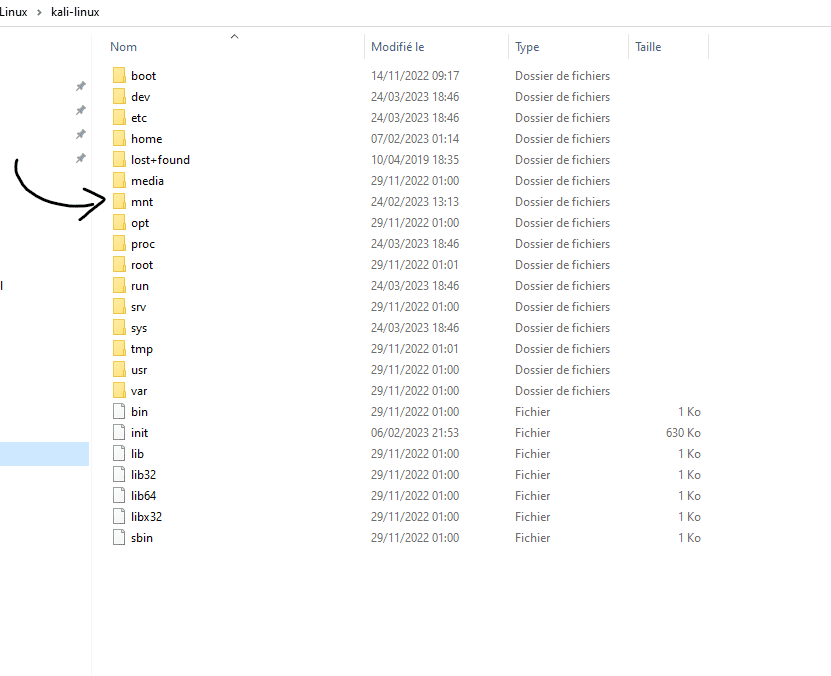
Task: Click the 24/02/2023 13:13 date cell
Action: pos(415,202)
